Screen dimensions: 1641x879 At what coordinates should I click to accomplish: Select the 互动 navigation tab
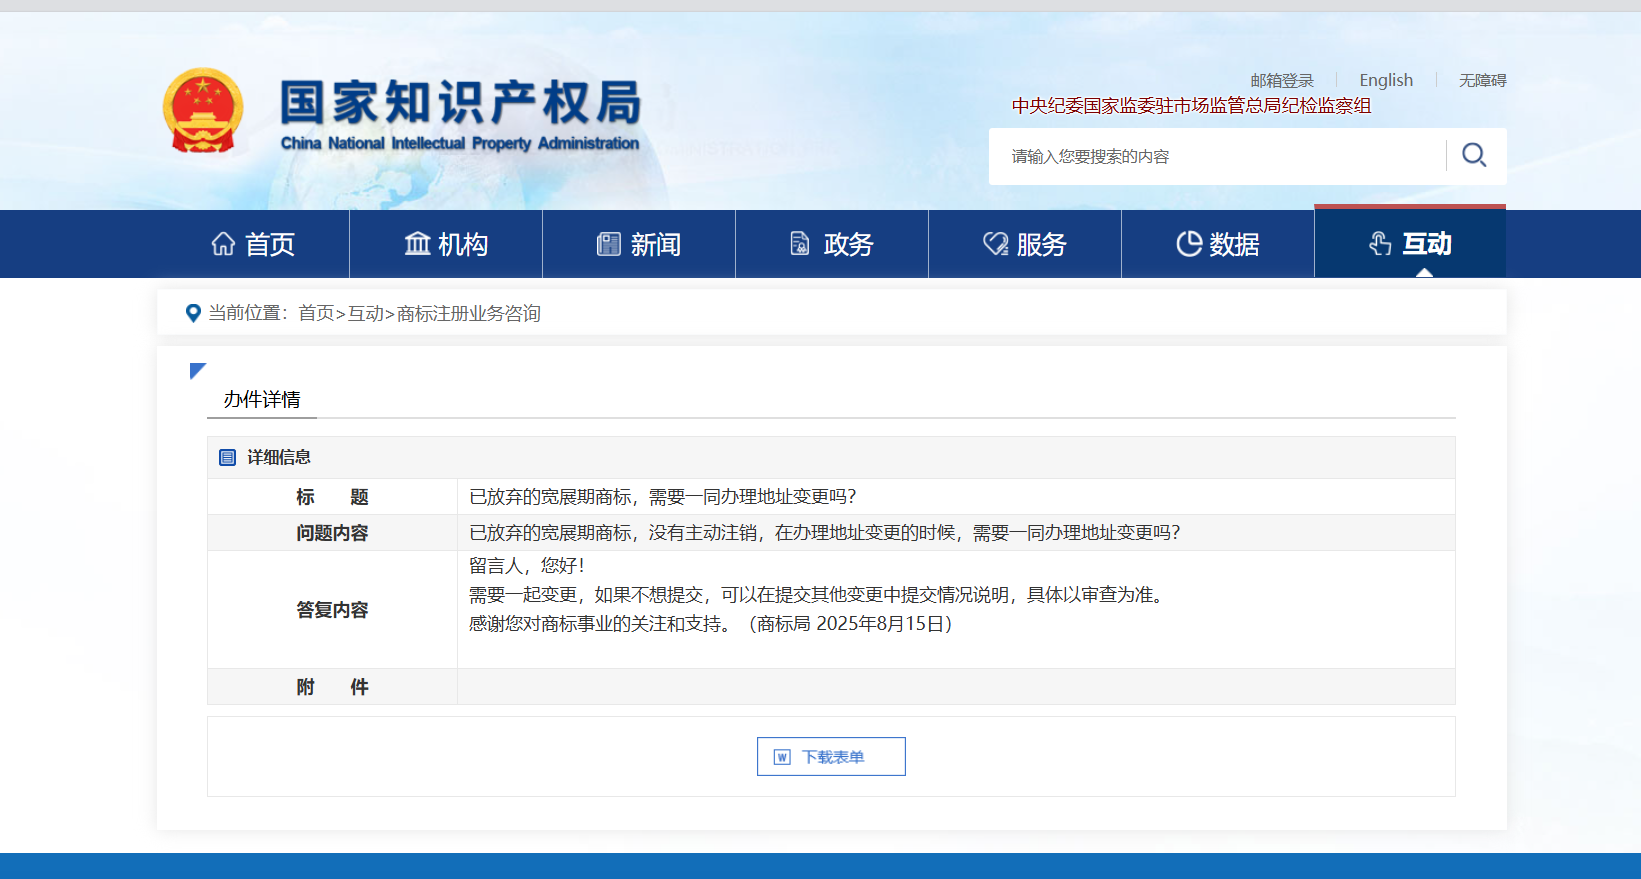click(1410, 243)
